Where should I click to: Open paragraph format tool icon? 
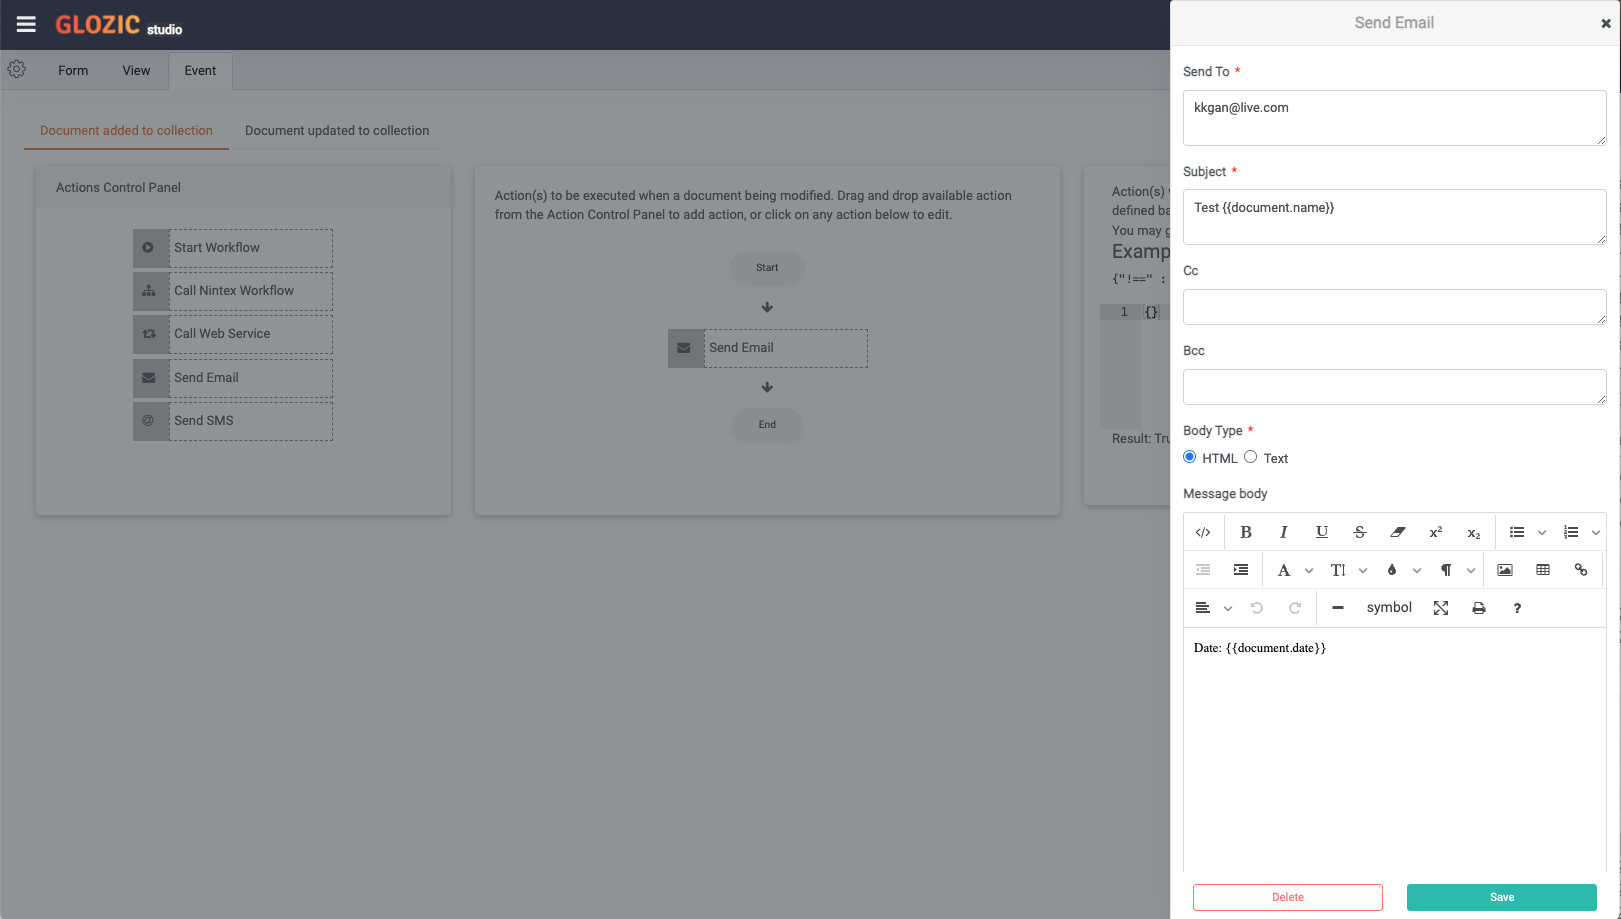(x=1446, y=570)
